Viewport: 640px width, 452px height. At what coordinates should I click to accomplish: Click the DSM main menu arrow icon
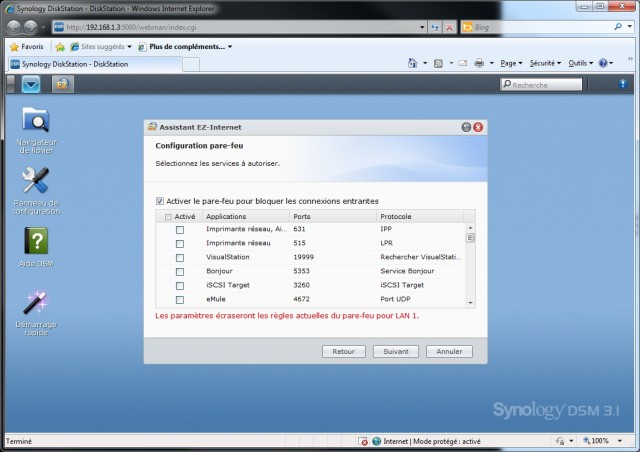click(31, 85)
